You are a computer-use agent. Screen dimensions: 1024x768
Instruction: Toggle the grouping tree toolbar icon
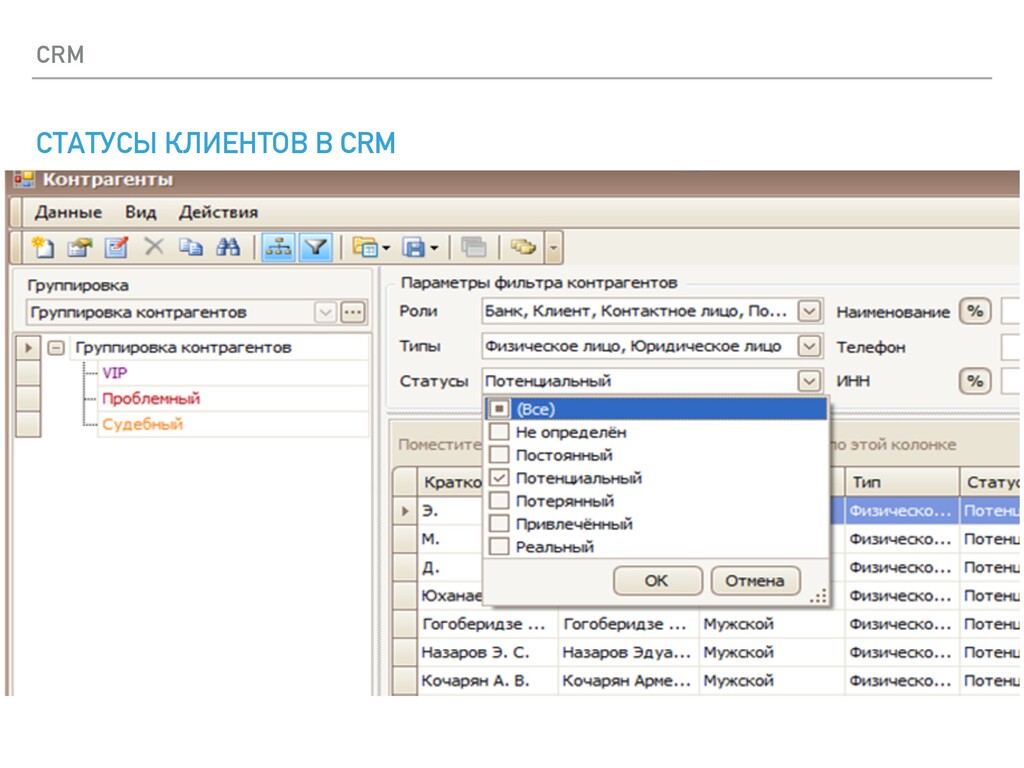[x=278, y=247]
